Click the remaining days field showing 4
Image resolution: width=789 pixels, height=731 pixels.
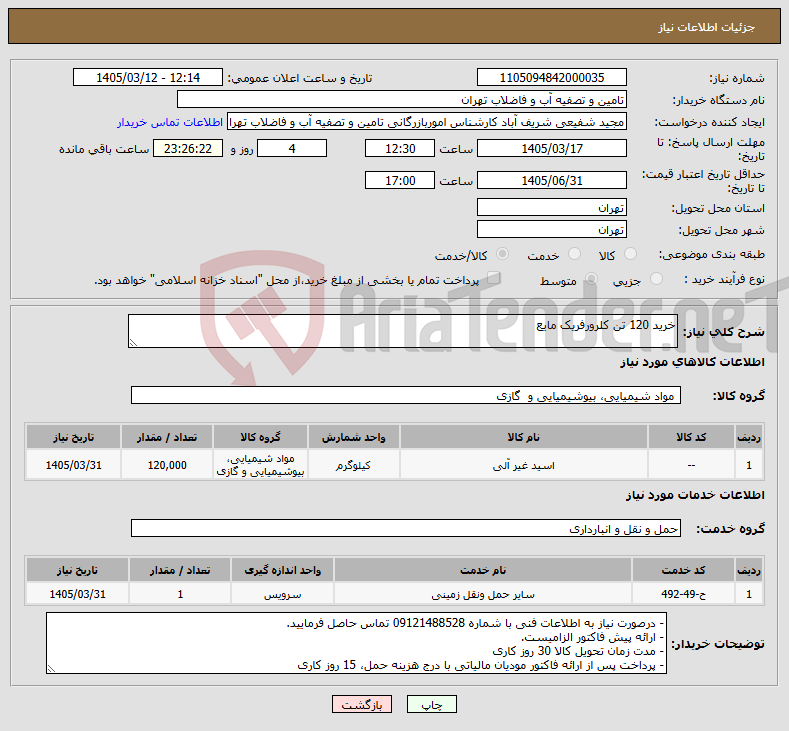tap(292, 148)
